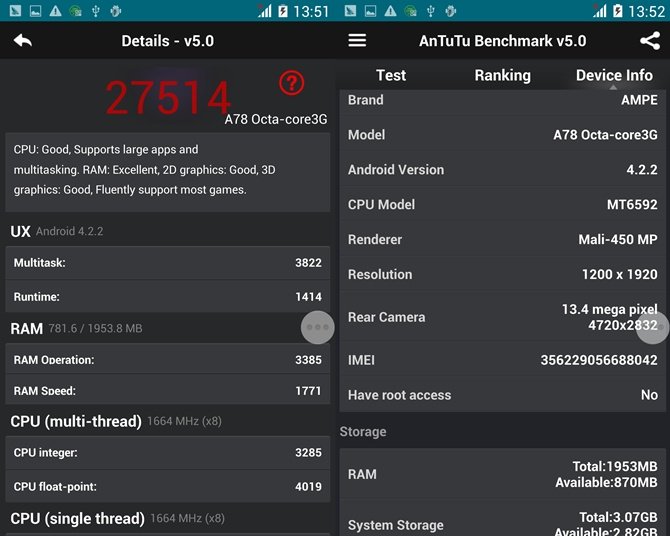This screenshot has width=670, height=536.
Task: Tap the 13:51 clock in status bar
Action: tap(311, 11)
